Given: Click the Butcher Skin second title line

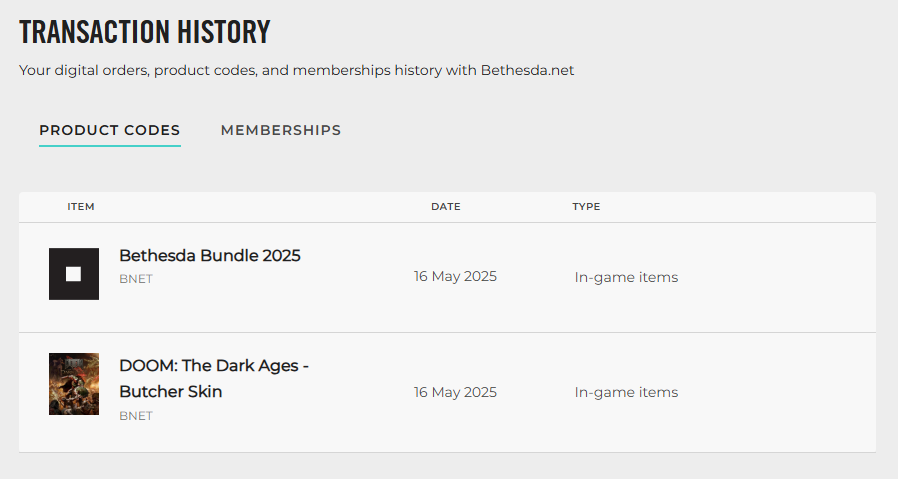Looking at the screenshot, I should [171, 392].
